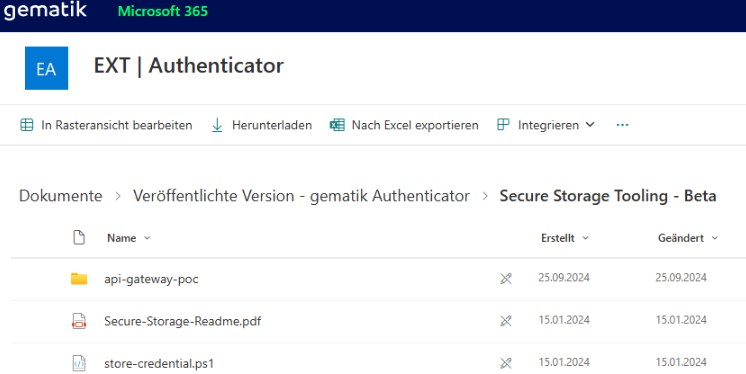Click the pin icon beside Secure-Storage-Readme.pdf
Viewport: 746px width, 374px height.
pyautogui.click(x=506, y=321)
